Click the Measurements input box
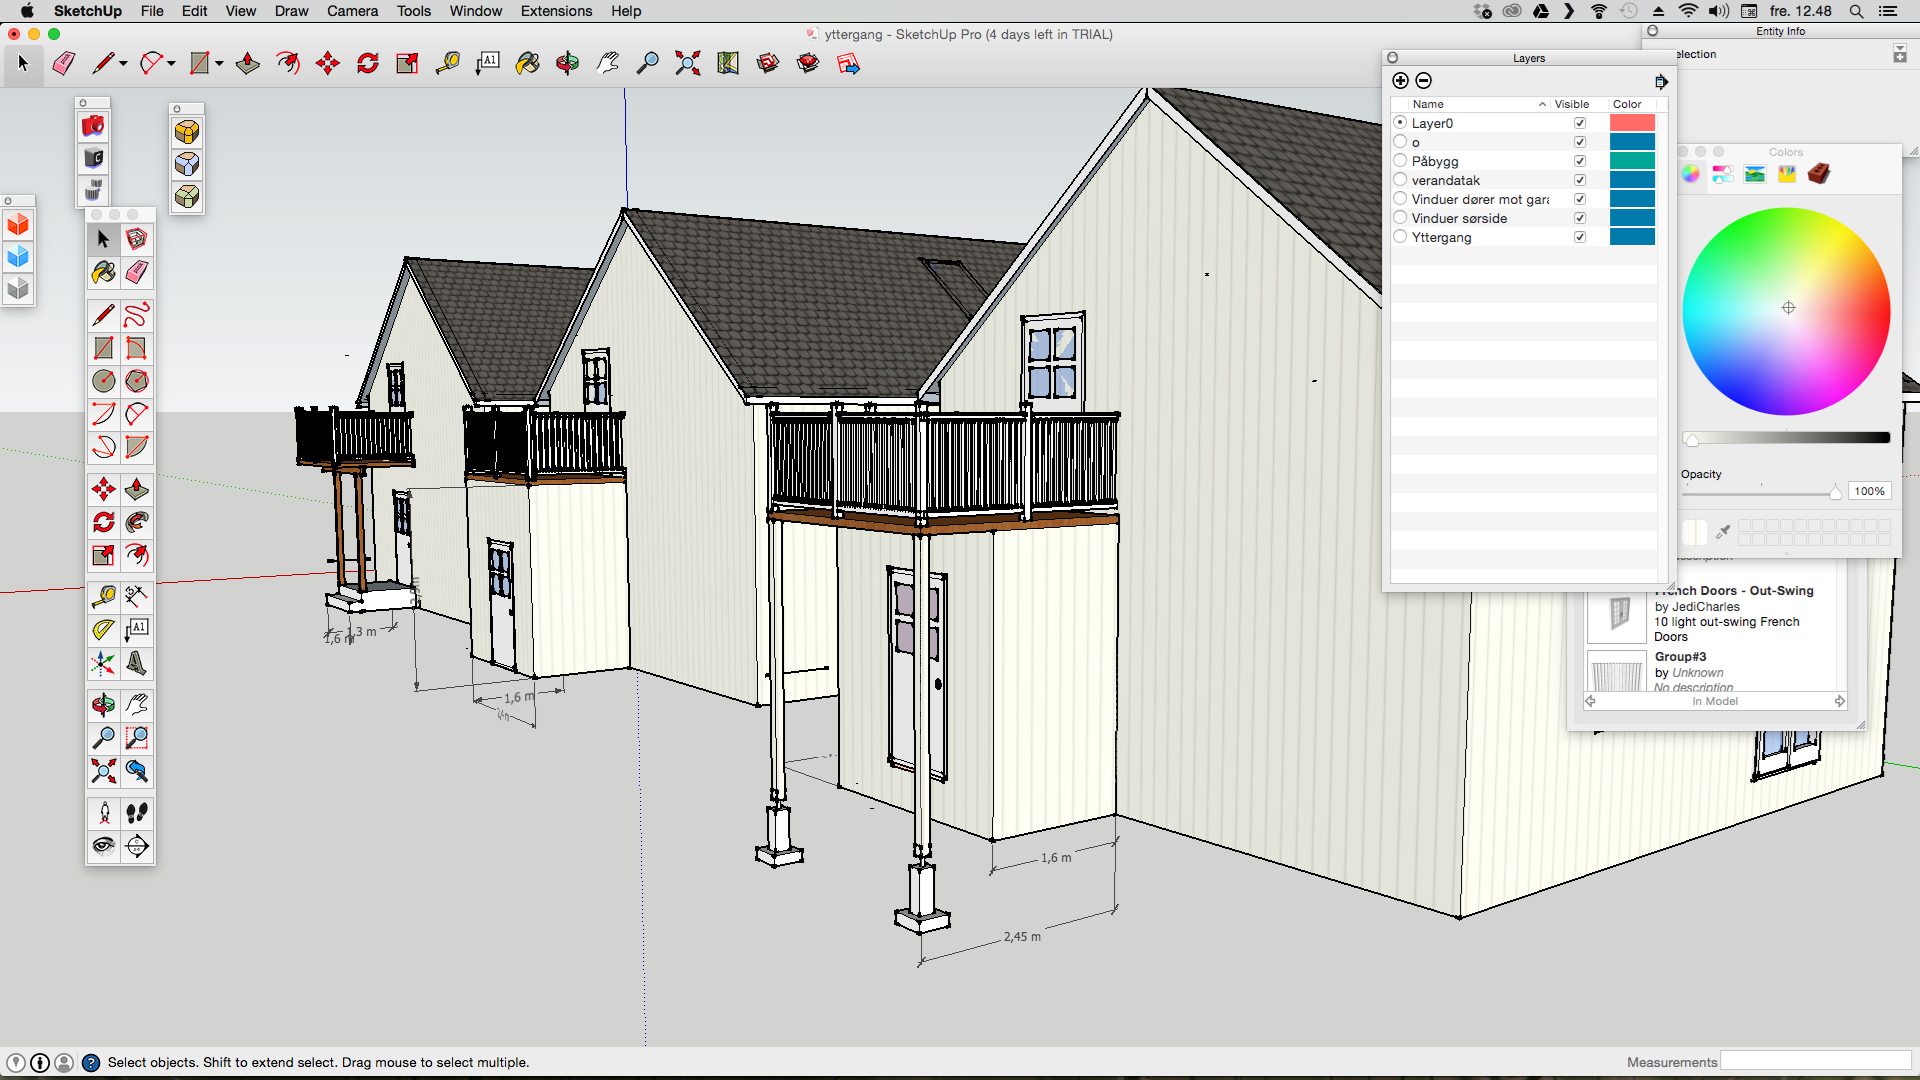This screenshot has height=1080, width=1920. coord(1815,1062)
